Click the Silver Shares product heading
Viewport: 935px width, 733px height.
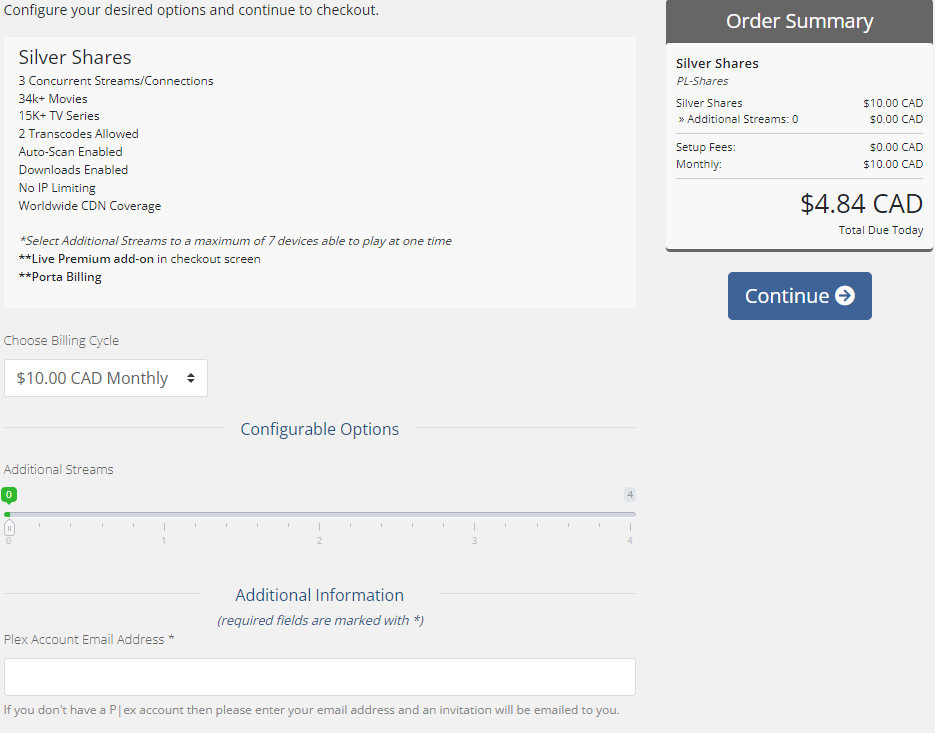75,57
